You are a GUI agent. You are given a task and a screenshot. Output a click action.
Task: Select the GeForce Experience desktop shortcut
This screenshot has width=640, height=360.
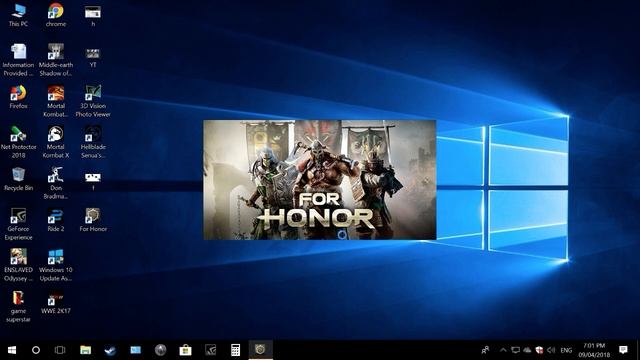point(18,224)
